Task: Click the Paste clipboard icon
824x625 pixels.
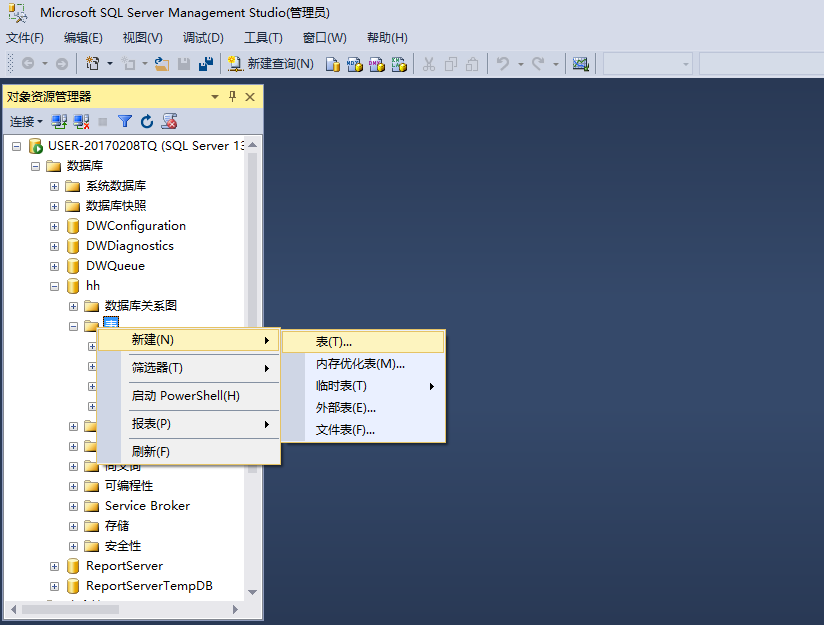Action: pos(472,64)
